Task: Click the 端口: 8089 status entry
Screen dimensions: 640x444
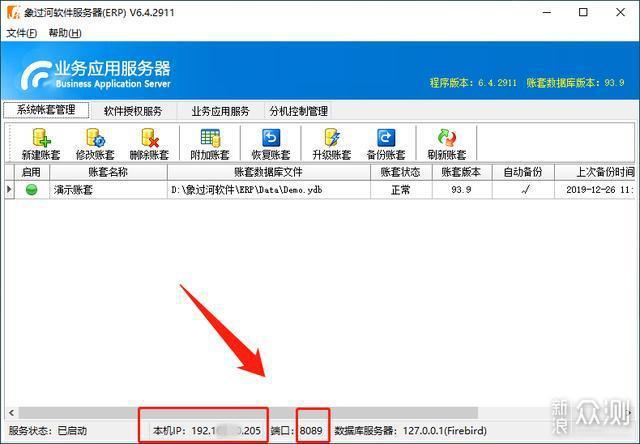Action: tap(296, 431)
